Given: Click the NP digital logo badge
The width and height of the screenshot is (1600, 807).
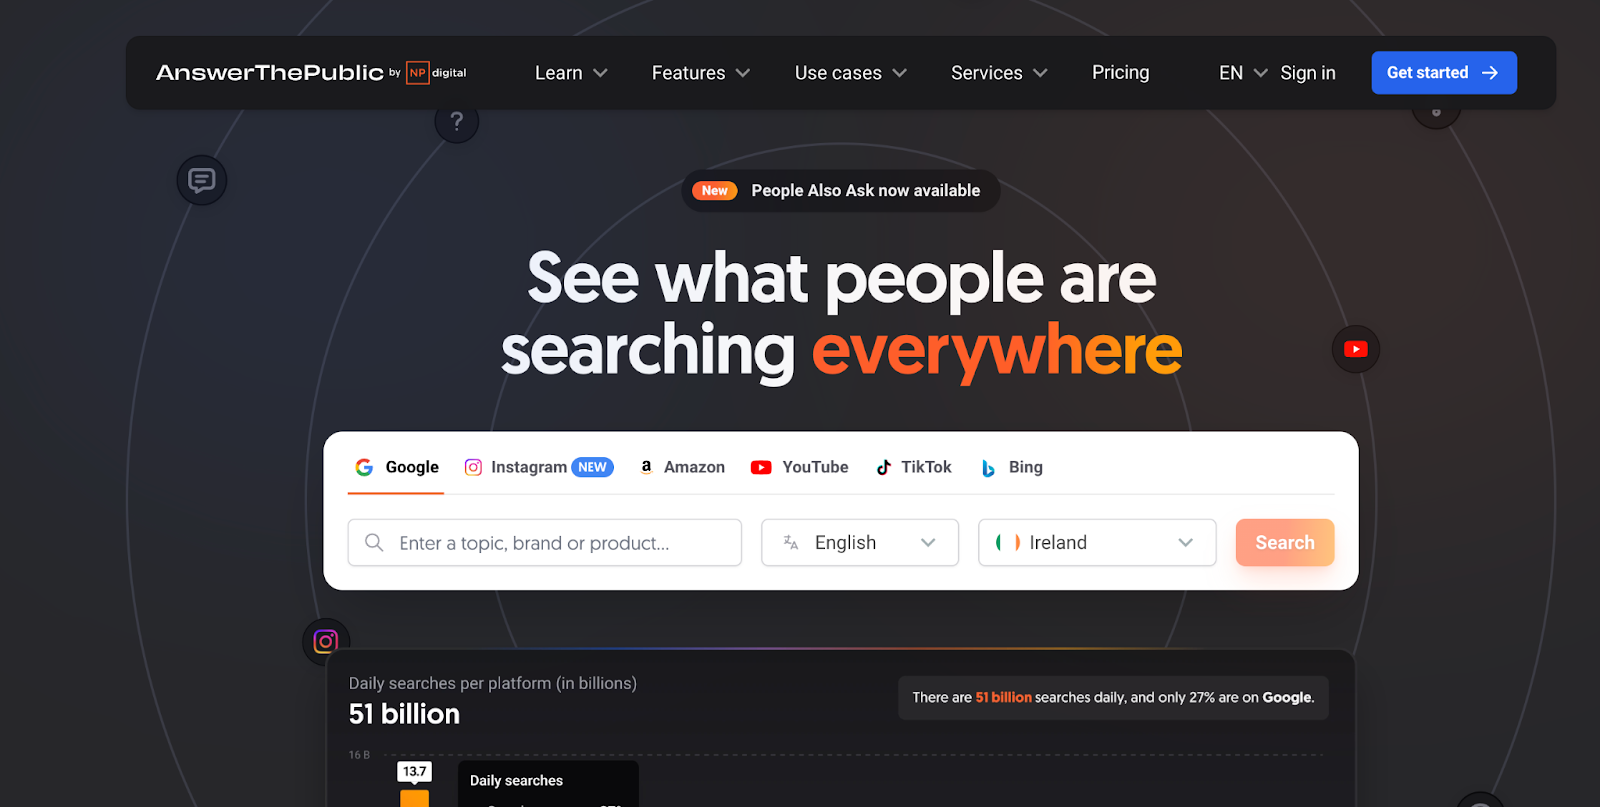Looking at the screenshot, I should pos(437,73).
